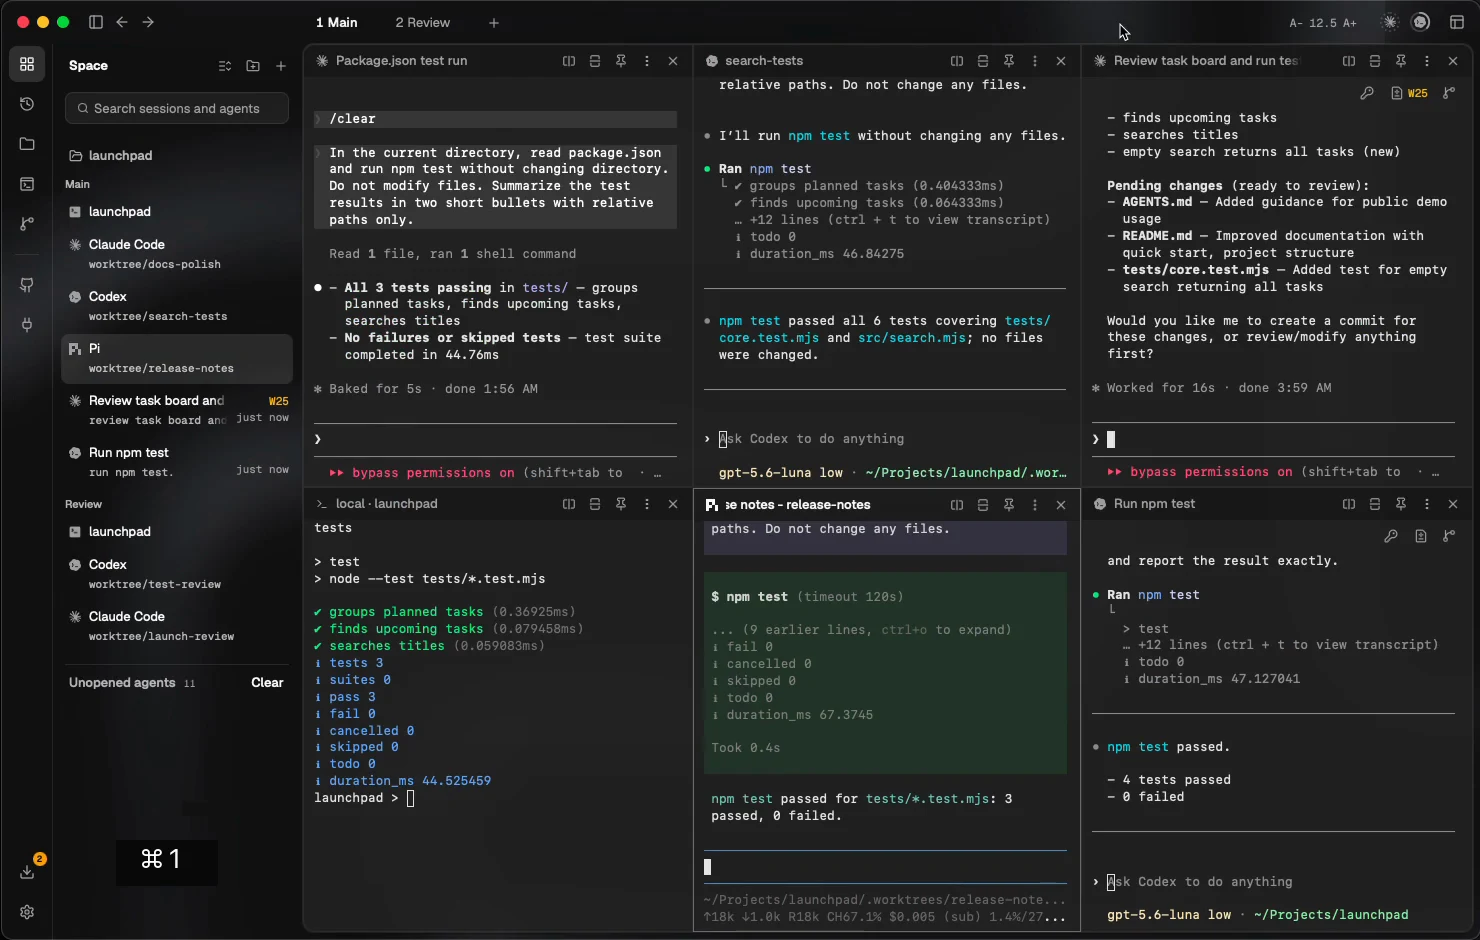
Task: Switch to the 1 Main tab
Action: pyautogui.click(x=337, y=22)
